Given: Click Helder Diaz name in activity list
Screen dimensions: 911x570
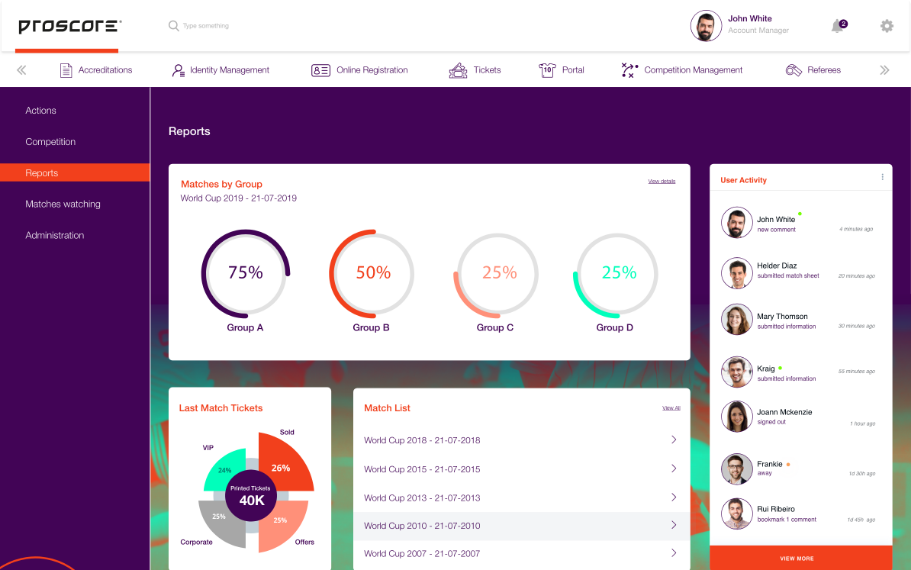Looking at the screenshot, I should pos(777,266).
